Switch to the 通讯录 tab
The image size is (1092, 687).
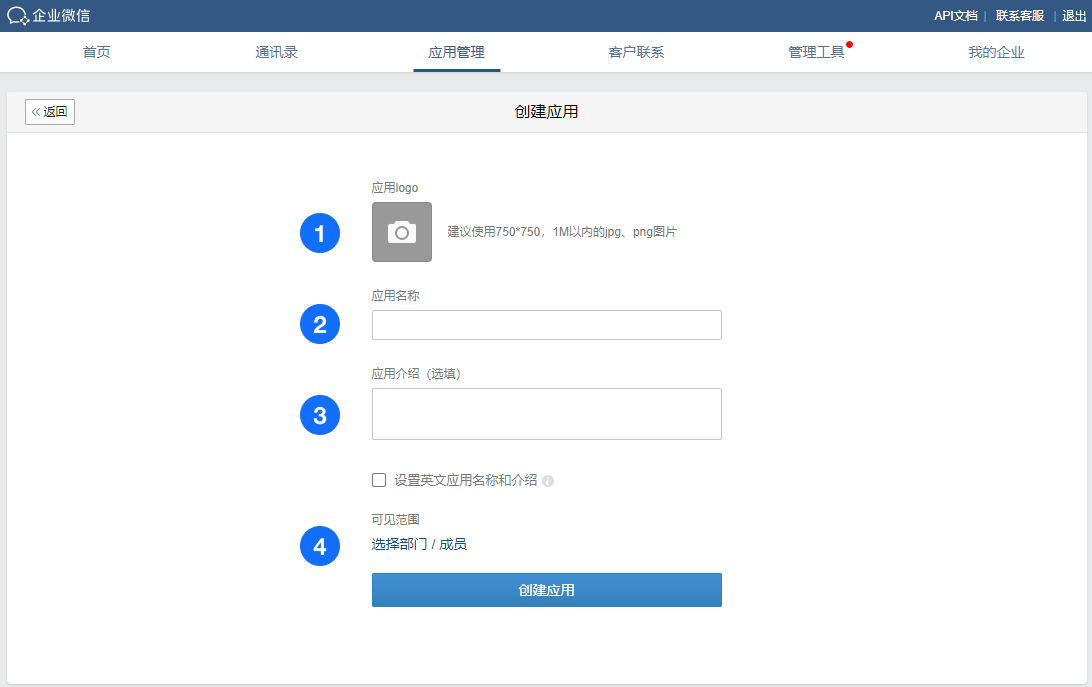pos(276,52)
